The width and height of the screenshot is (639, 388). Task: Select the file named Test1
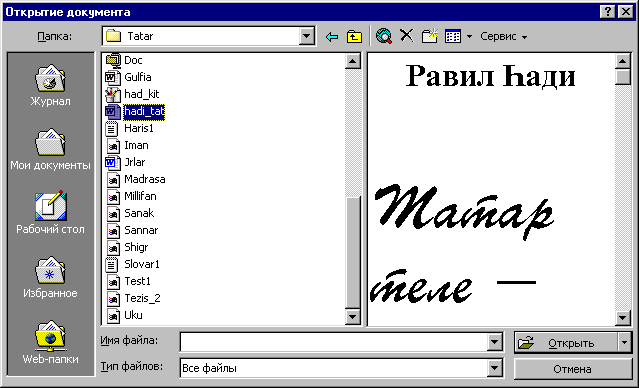click(x=137, y=281)
